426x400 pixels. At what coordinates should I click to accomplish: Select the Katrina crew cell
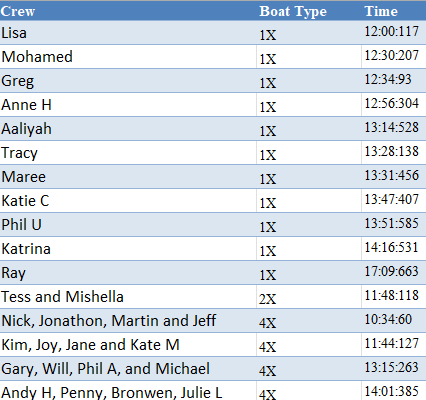tap(128, 249)
